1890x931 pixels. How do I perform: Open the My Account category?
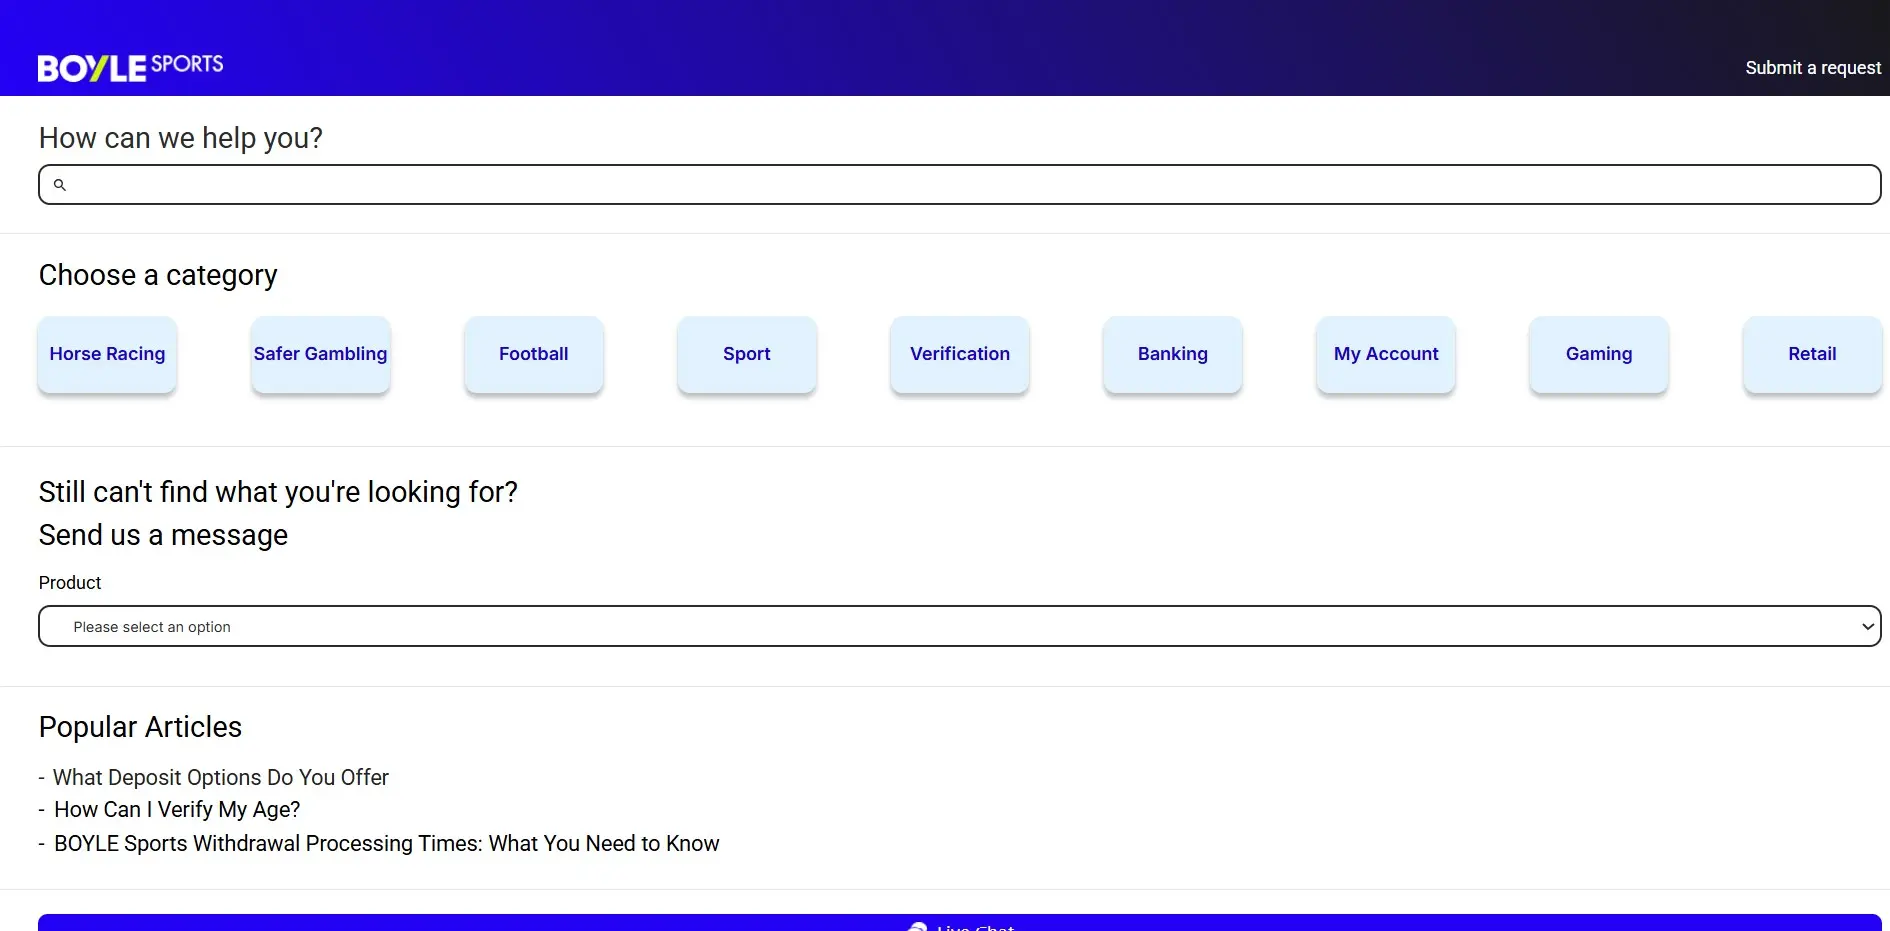click(x=1385, y=354)
